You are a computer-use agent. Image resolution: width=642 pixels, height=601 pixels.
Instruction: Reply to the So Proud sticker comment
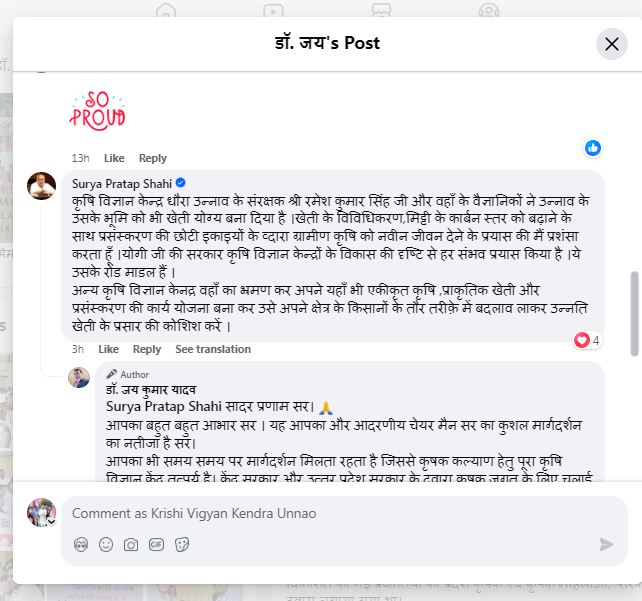[x=153, y=158]
